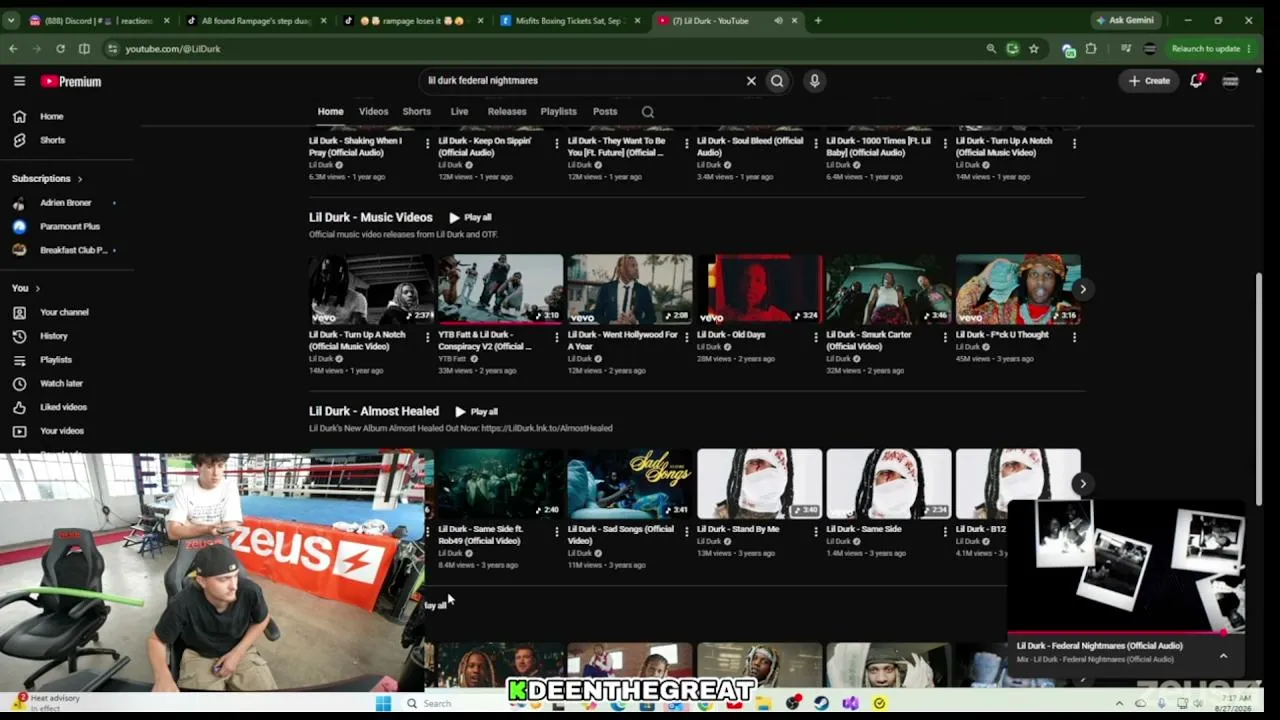Screen dimensions: 1280x720
Task: Switch to the channel Posts tab
Action: tap(605, 111)
